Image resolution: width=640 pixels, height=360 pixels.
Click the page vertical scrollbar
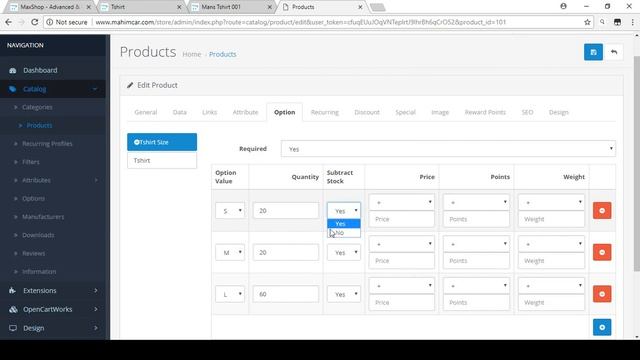636,164
